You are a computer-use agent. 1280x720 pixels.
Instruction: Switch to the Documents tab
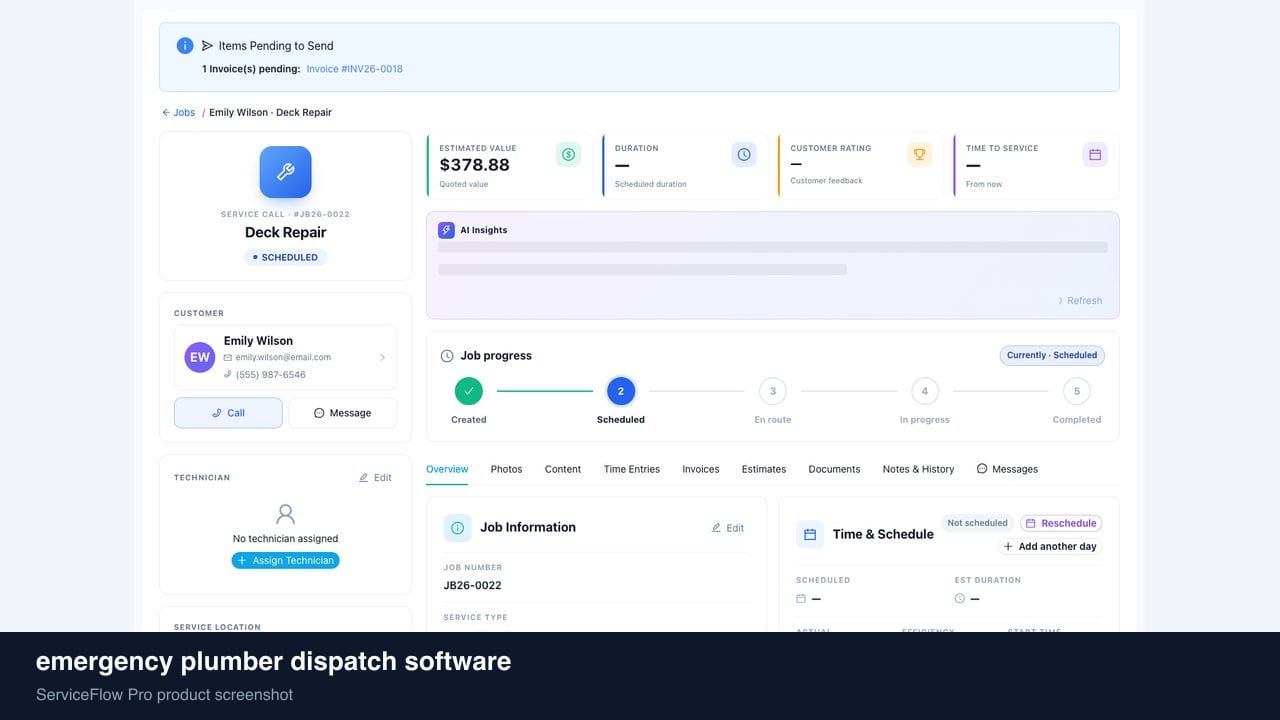pos(834,469)
